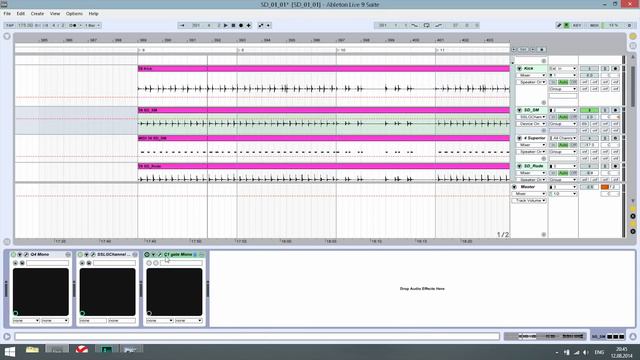Open Q4 Mono plug-in window wrench
The height and width of the screenshot is (360, 640).
[26, 254]
